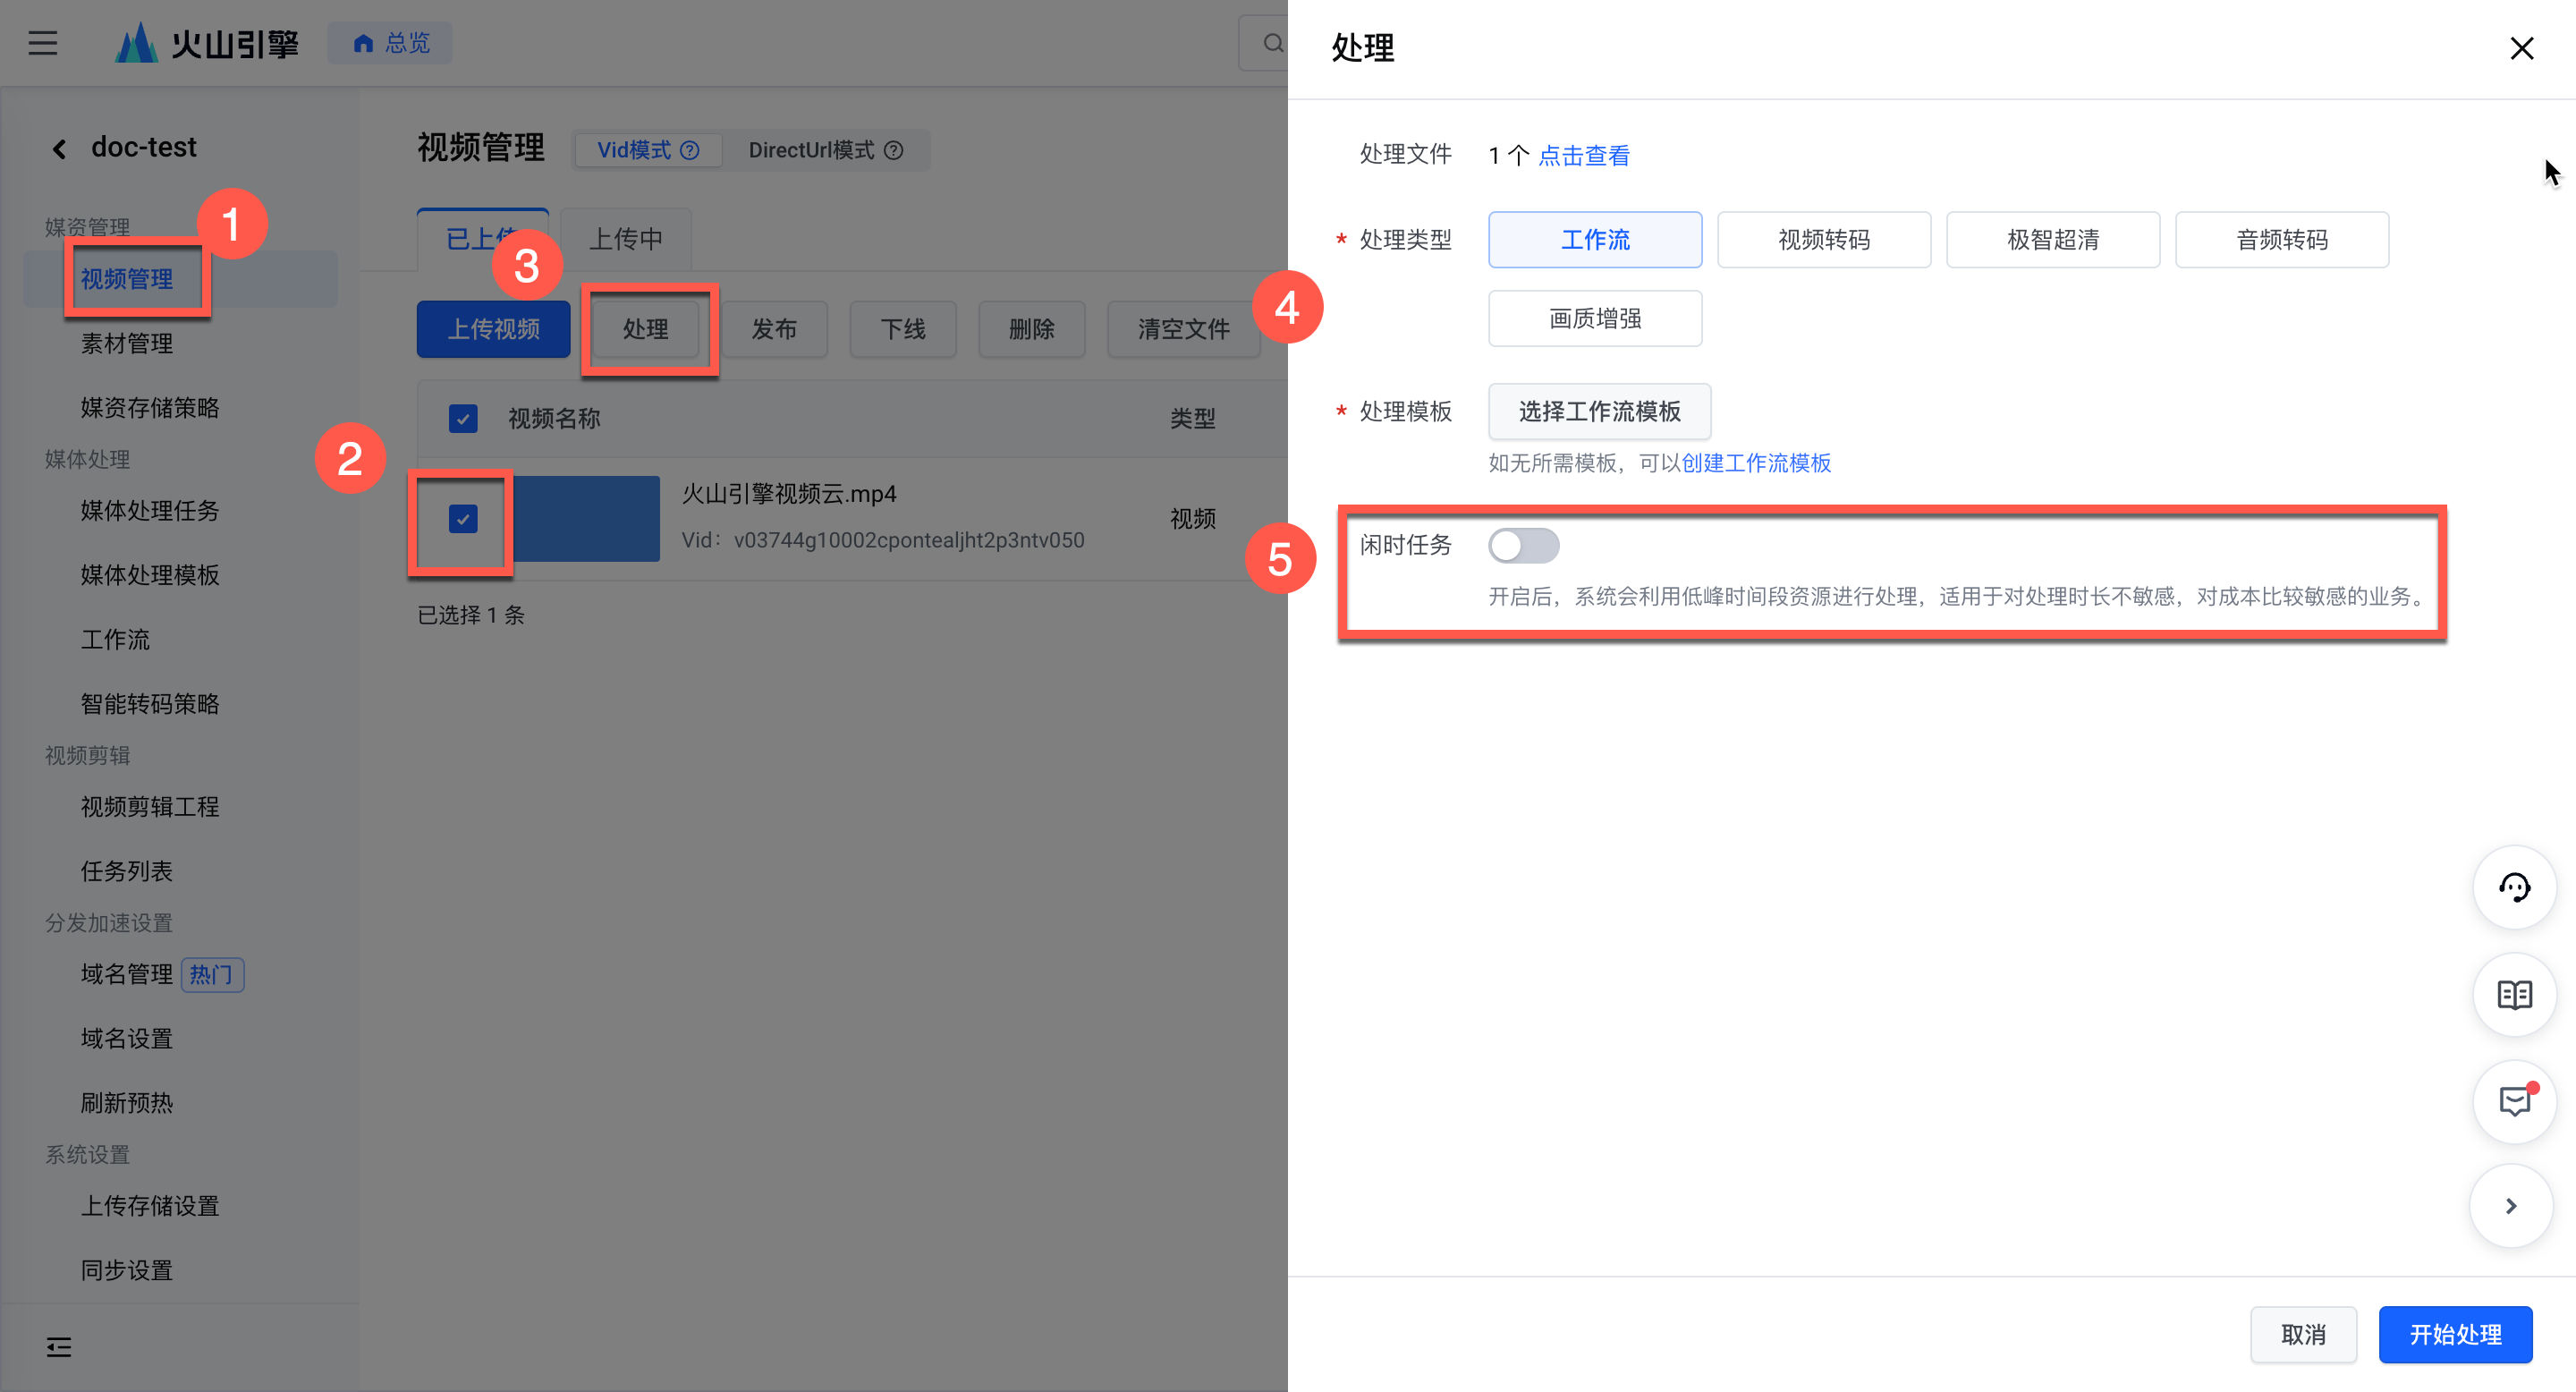This screenshot has height=1392, width=2576.
Task: Click the 类型 column header
Action: point(1193,419)
